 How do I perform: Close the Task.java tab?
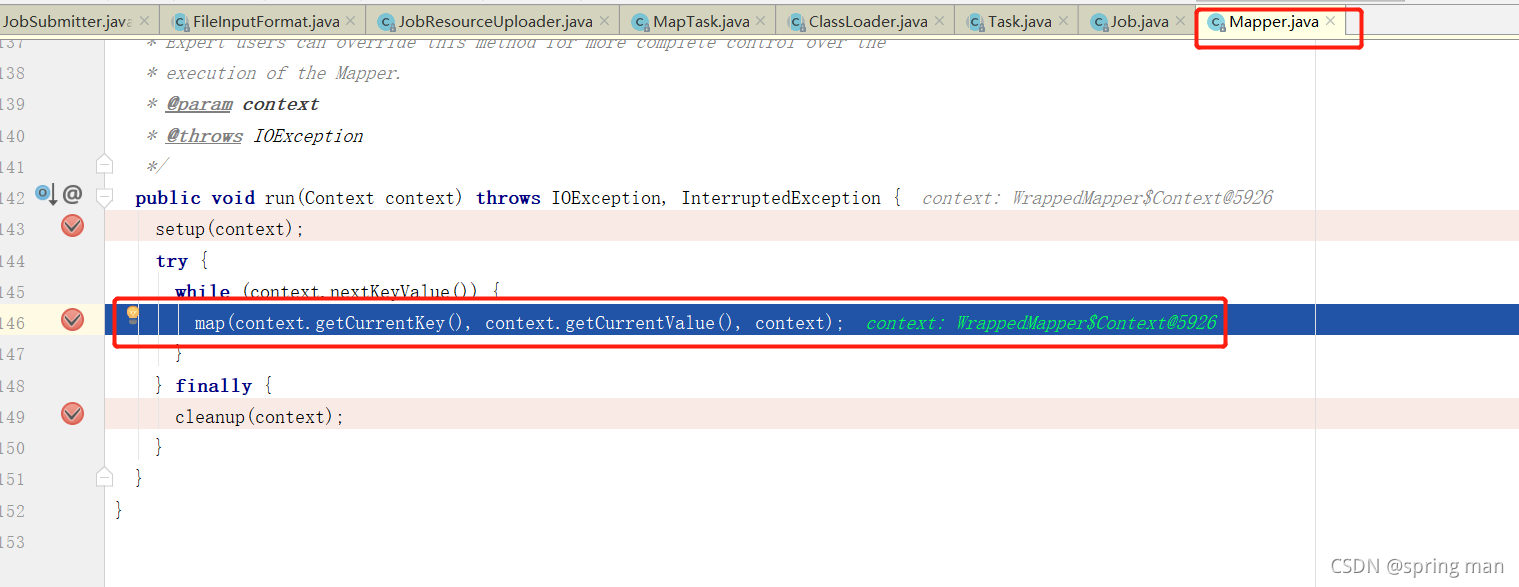pos(1063,21)
